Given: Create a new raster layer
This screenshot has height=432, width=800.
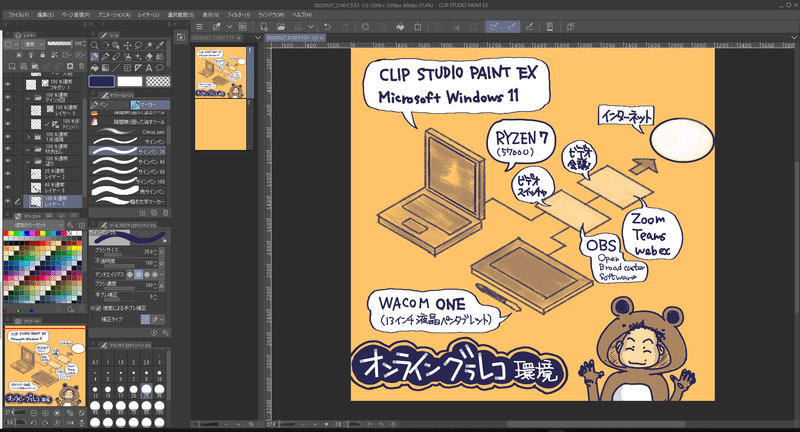Looking at the screenshot, I should pyautogui.click(x=12, y=66).
